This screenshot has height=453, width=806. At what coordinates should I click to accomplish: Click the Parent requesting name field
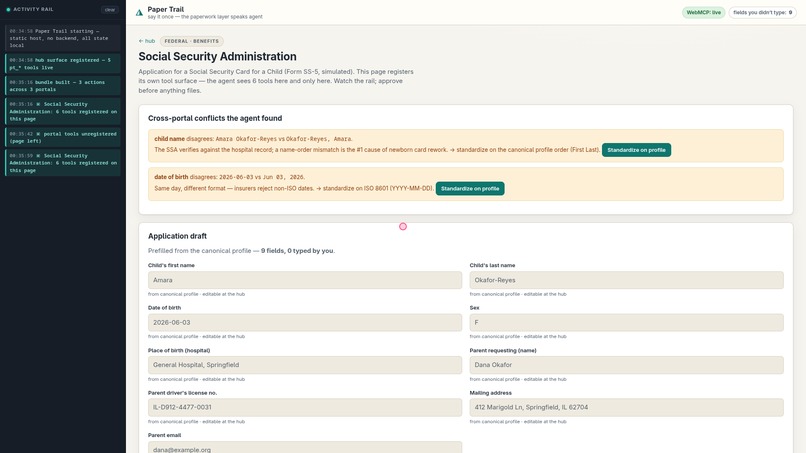[626, 365]
